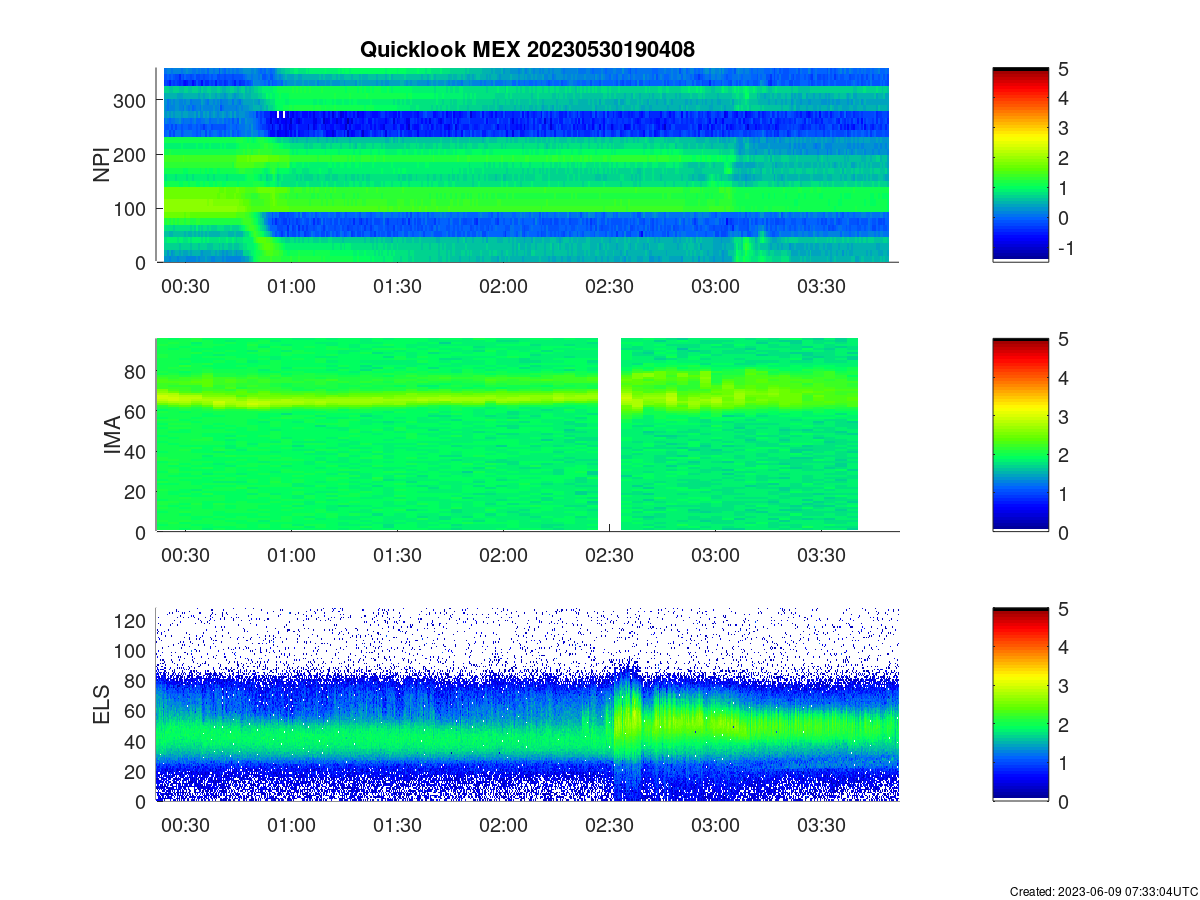1200x900 pixels.
Task: Click the IMA panel colorbar
Action: [1020, 435]
